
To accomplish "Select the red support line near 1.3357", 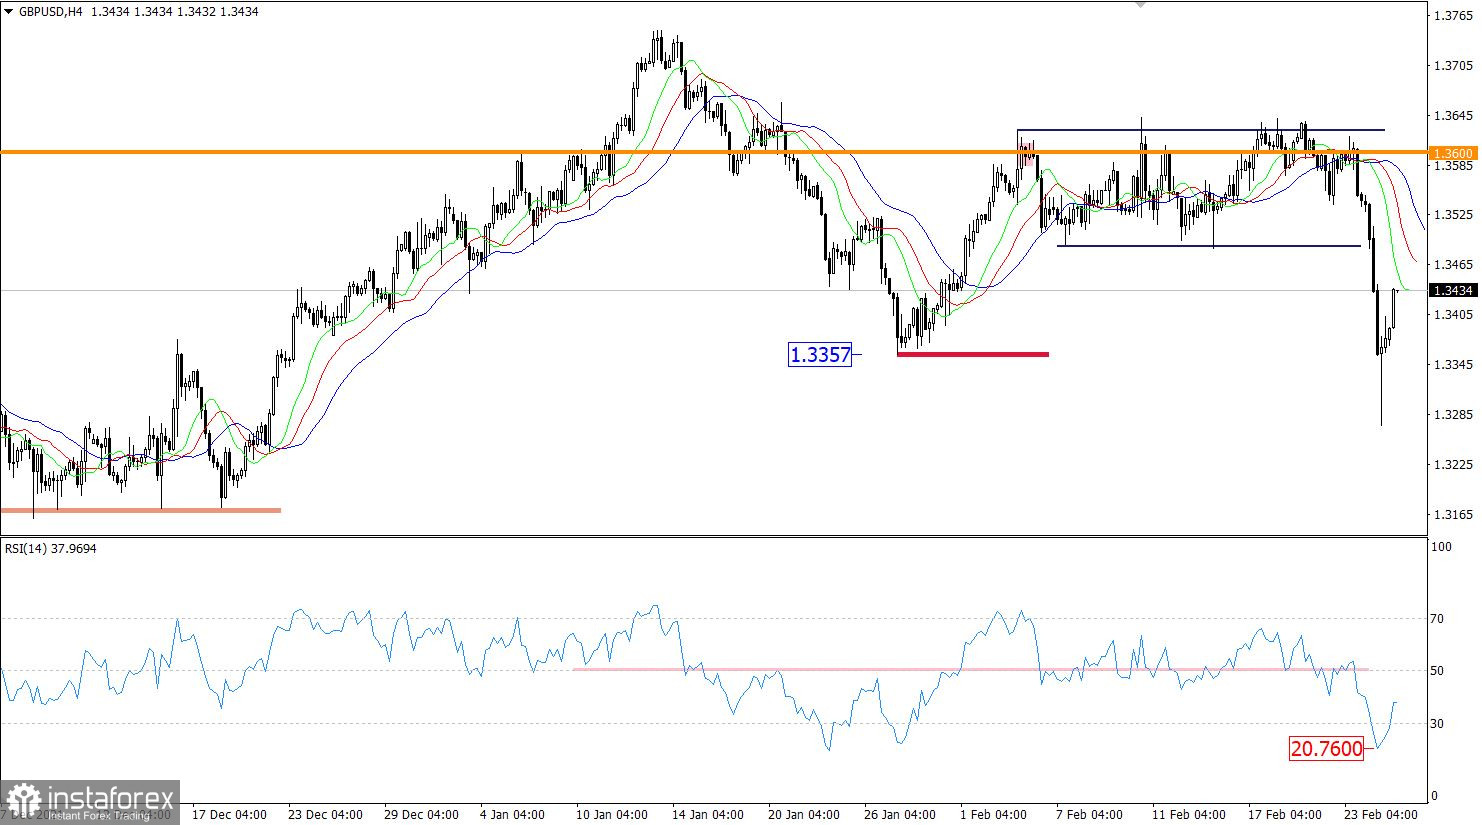I will (x=973, y=354).
